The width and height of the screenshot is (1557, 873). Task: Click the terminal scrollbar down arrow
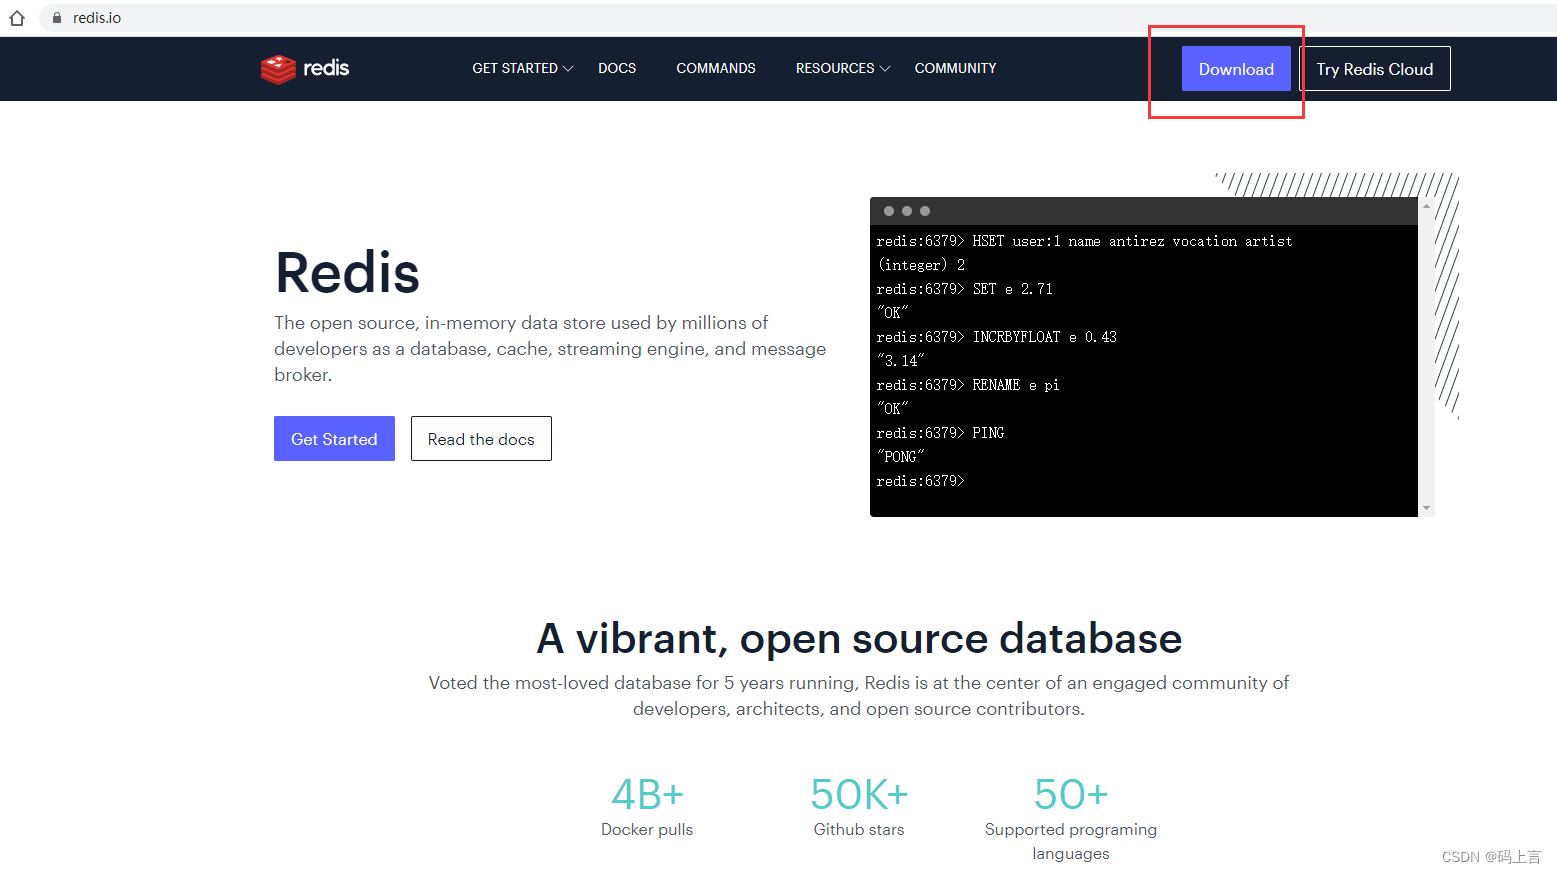pos(1426,508)
